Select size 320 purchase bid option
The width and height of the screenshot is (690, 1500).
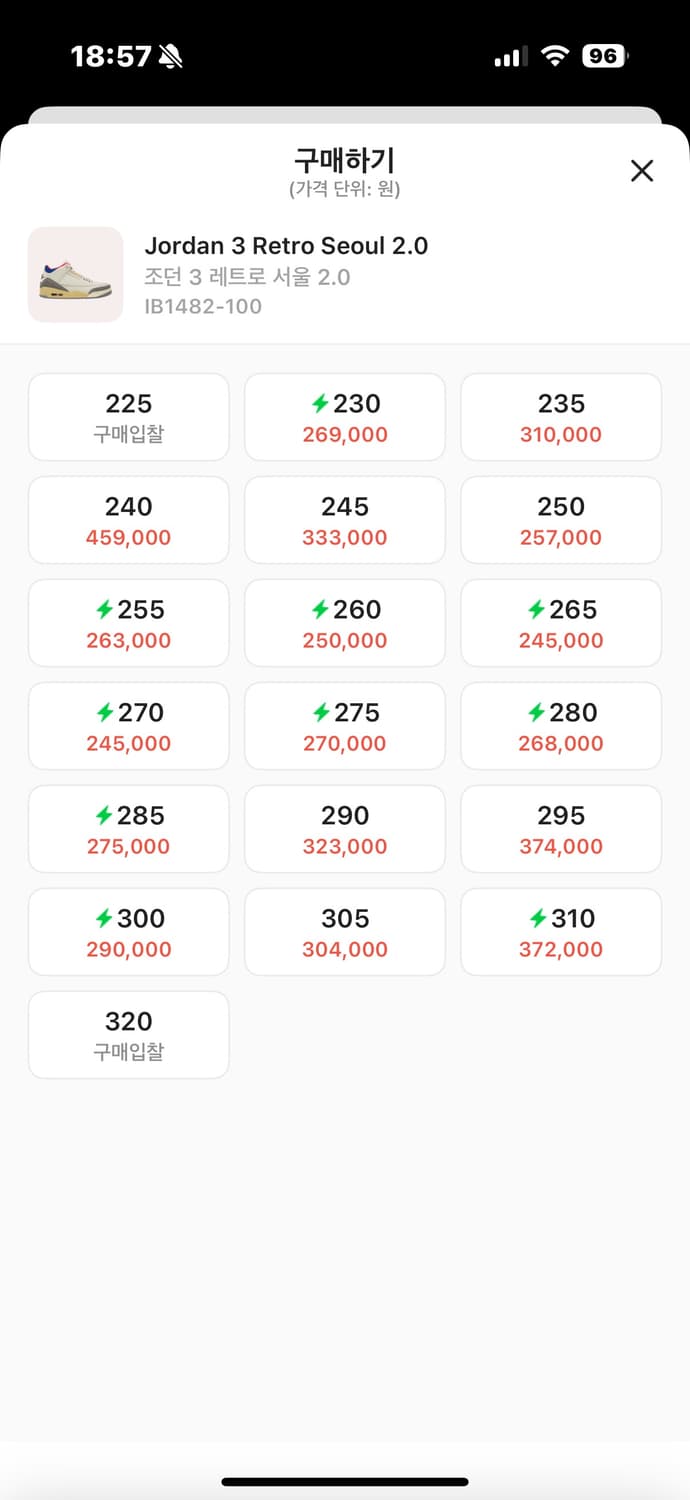point(129,1035)
